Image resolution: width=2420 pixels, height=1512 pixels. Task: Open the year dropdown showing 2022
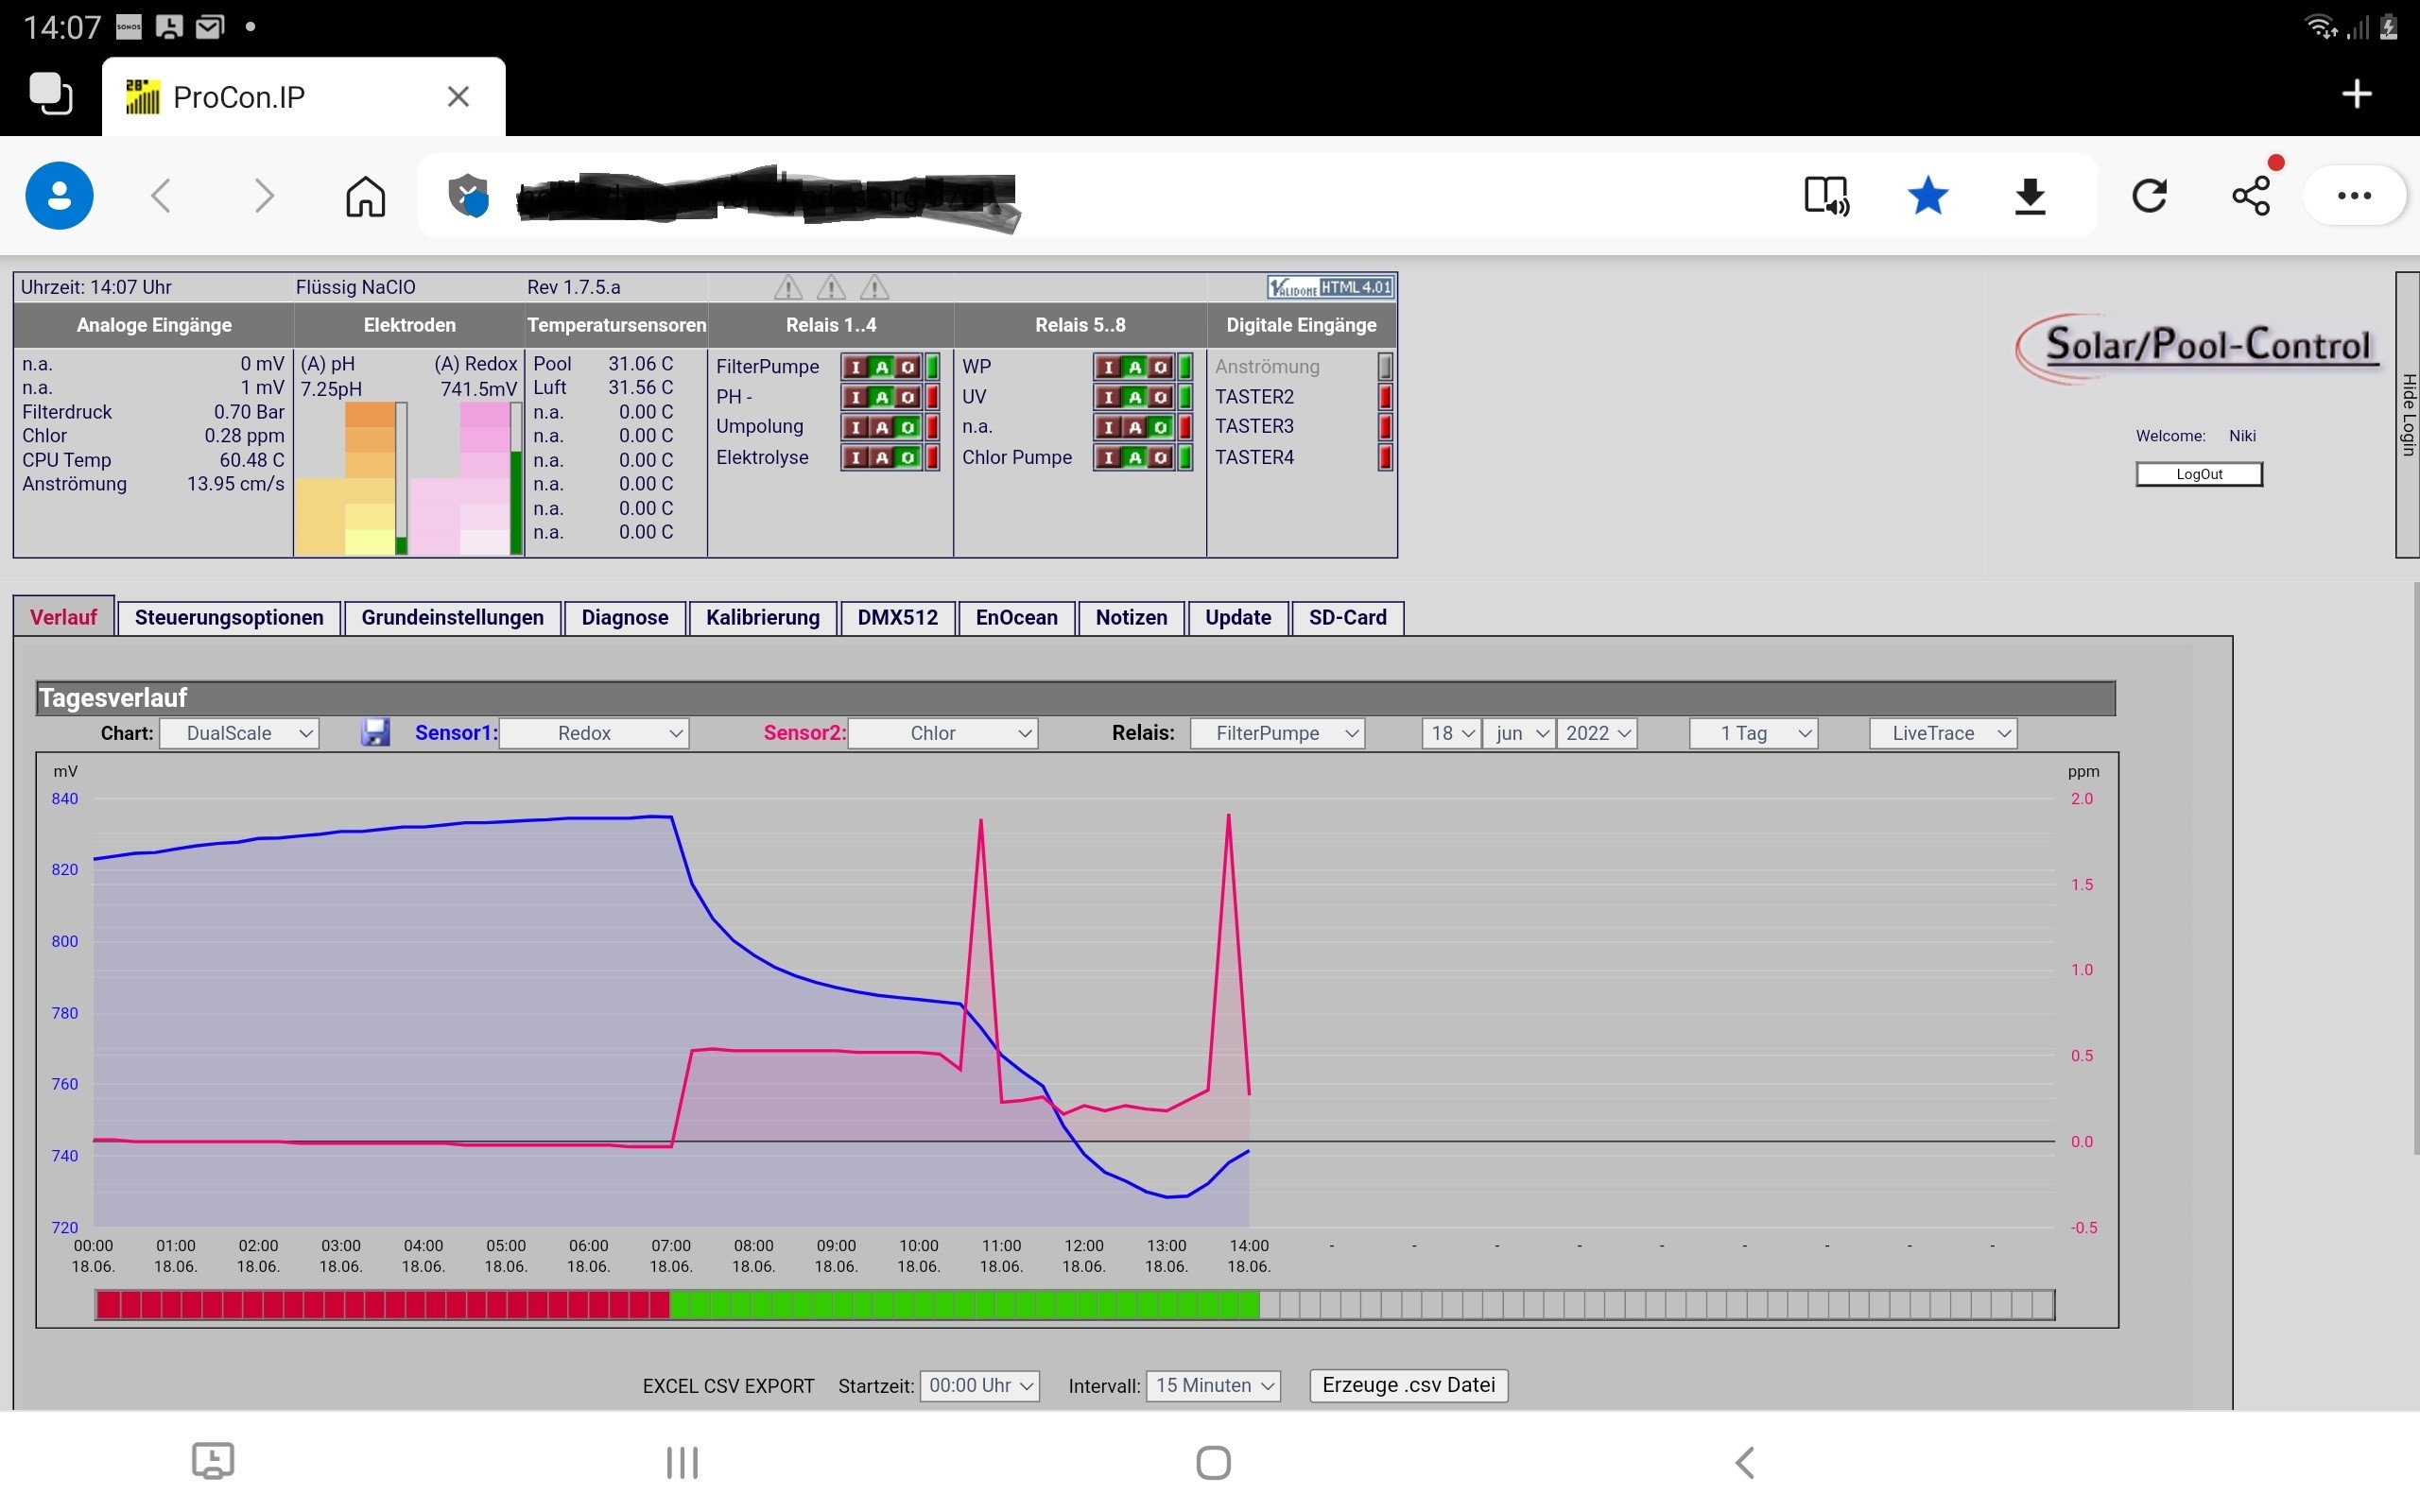point(1596,733)
